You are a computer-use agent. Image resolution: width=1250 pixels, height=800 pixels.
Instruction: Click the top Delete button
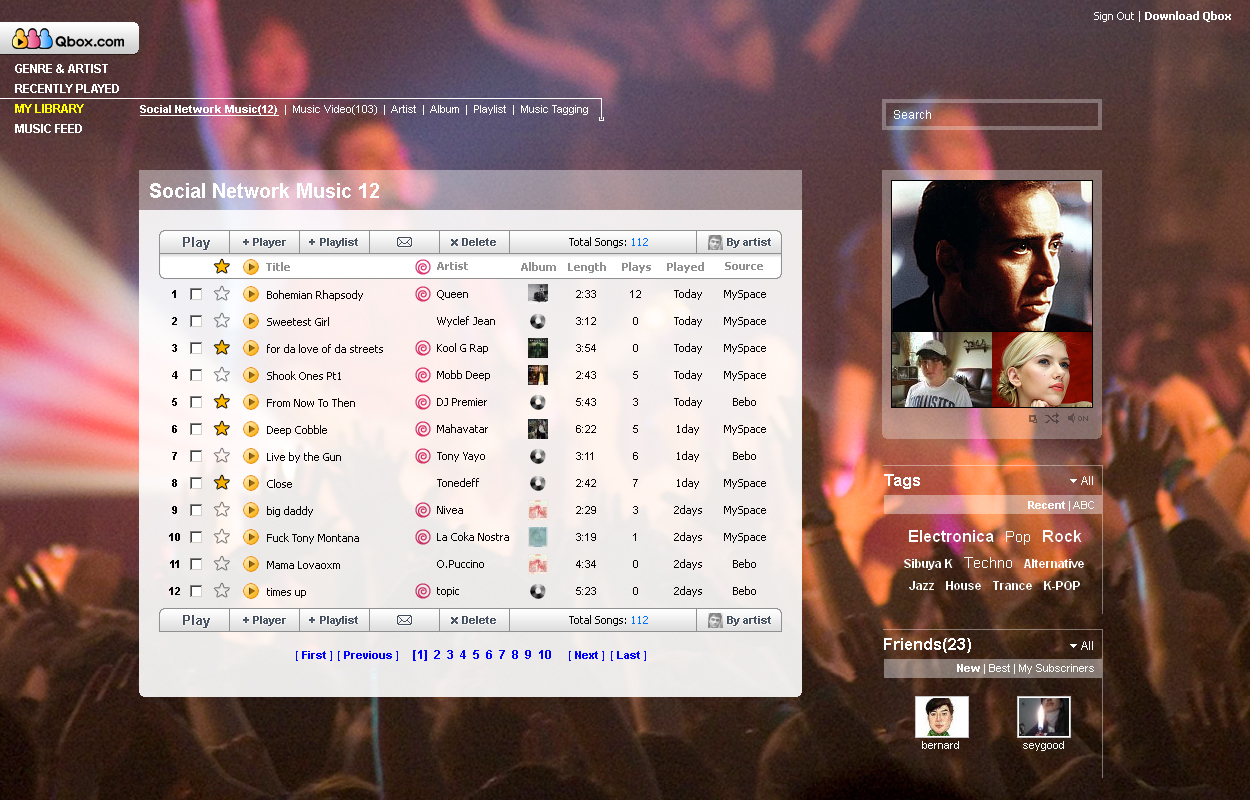pos(474,242)
